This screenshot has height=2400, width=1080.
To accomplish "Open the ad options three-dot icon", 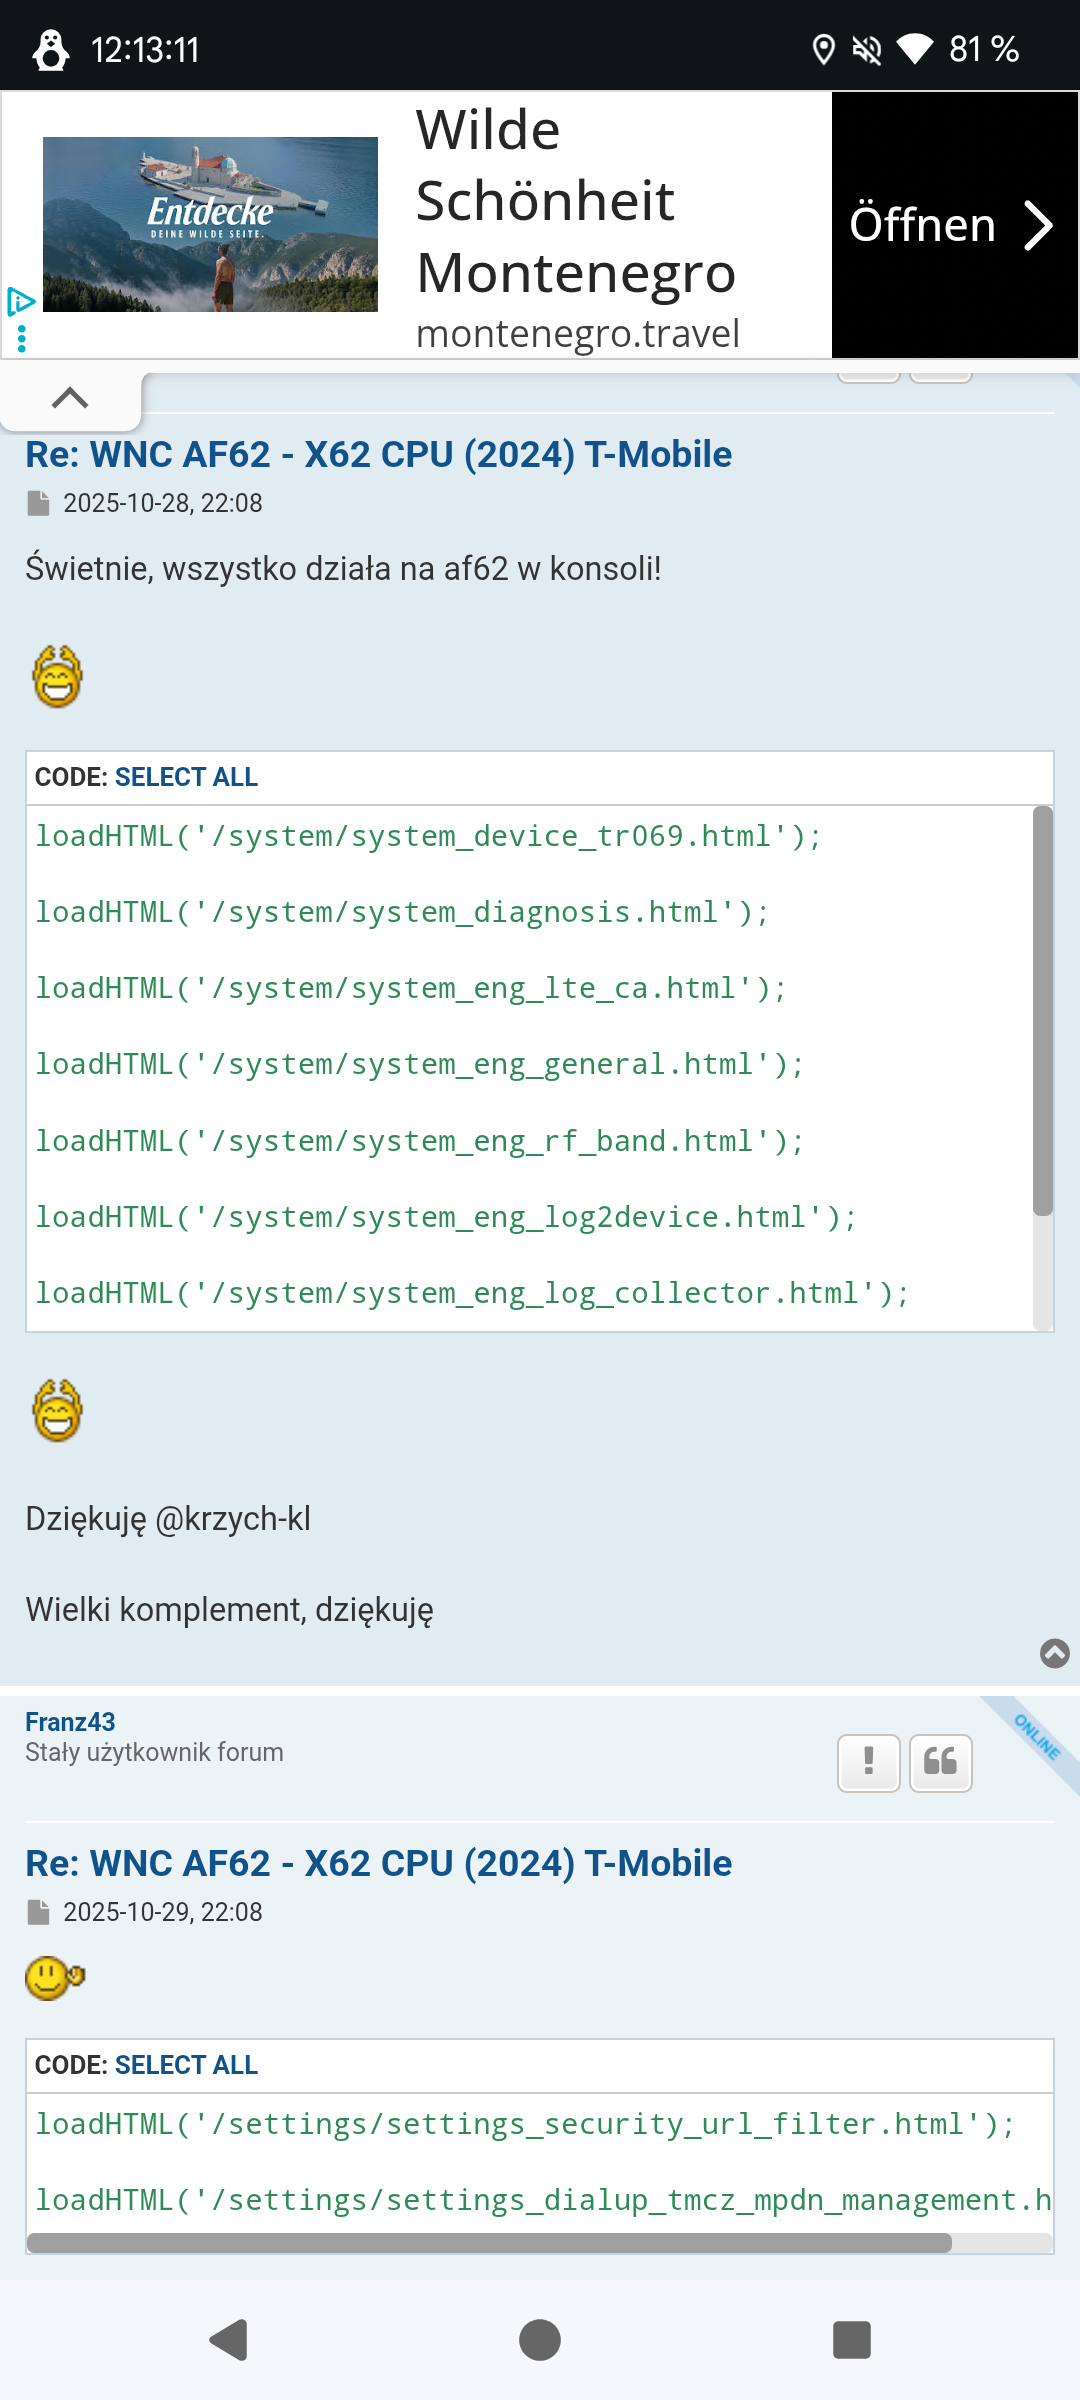I will pyautogui.click(x=21, y=338).
